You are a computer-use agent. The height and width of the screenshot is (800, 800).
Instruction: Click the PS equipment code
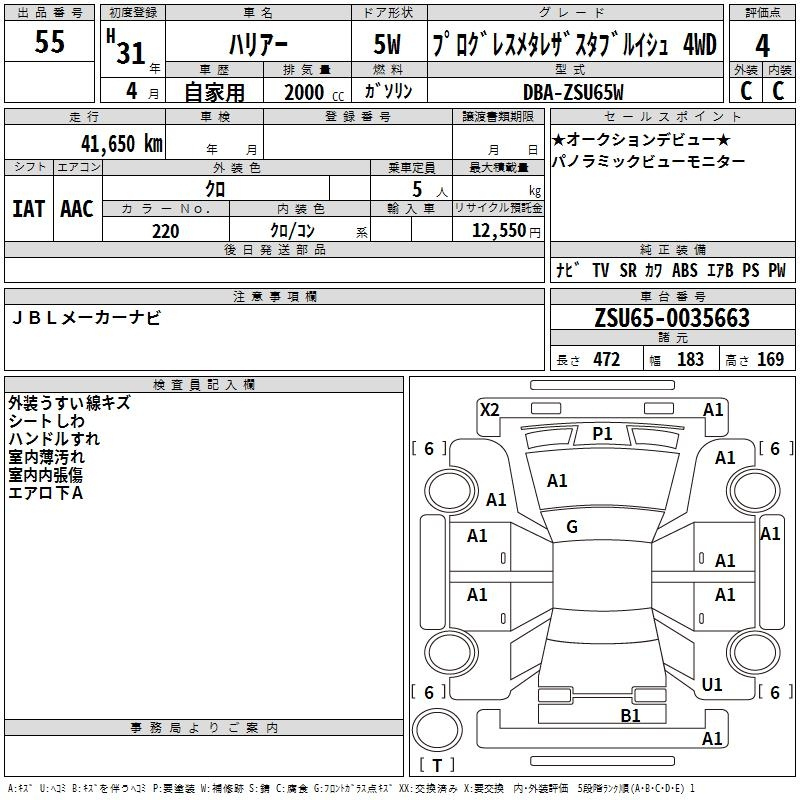click(x=751, y=270)
